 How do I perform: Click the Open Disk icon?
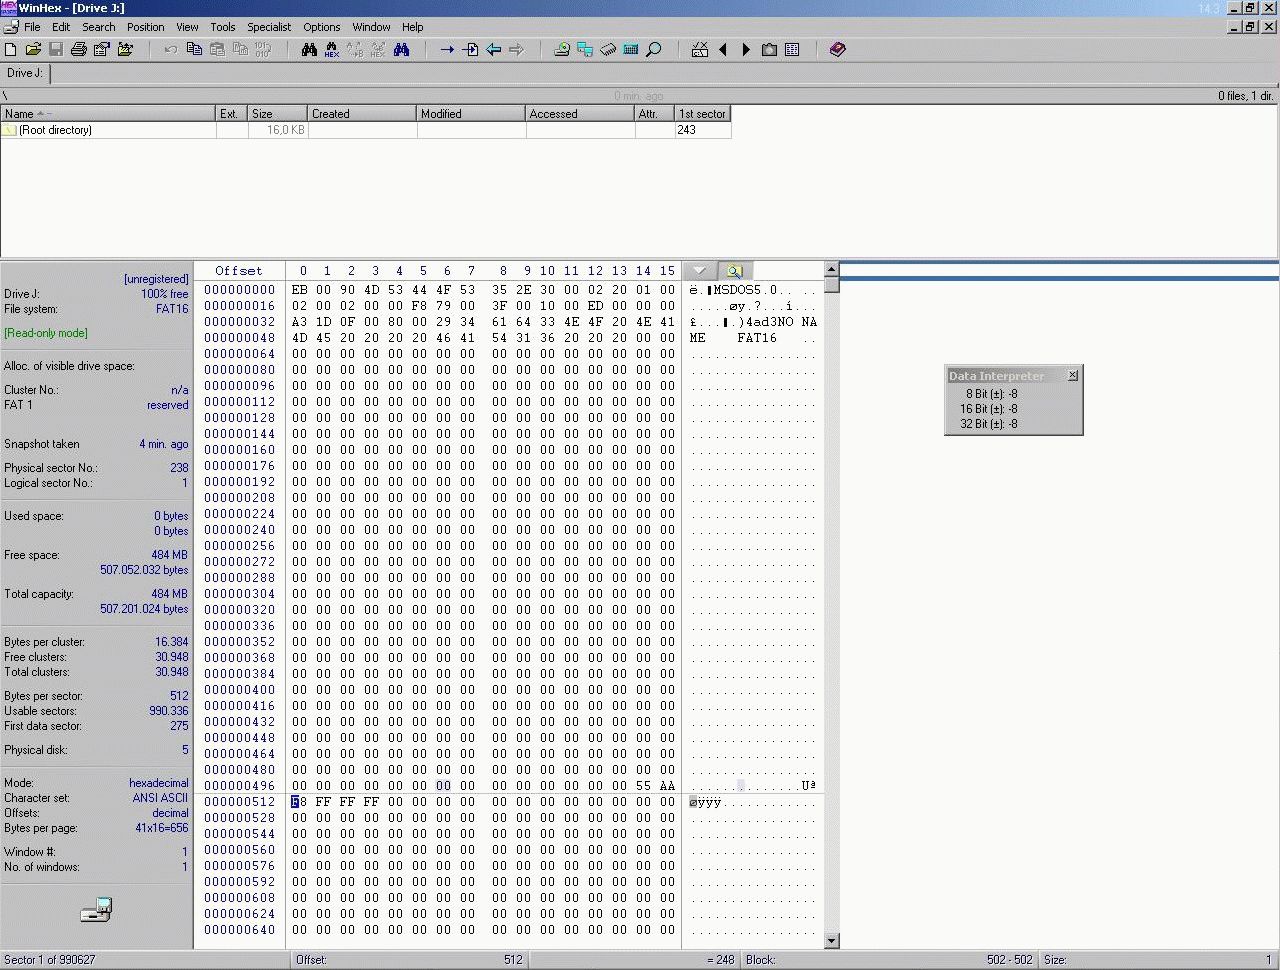point(562,49)
